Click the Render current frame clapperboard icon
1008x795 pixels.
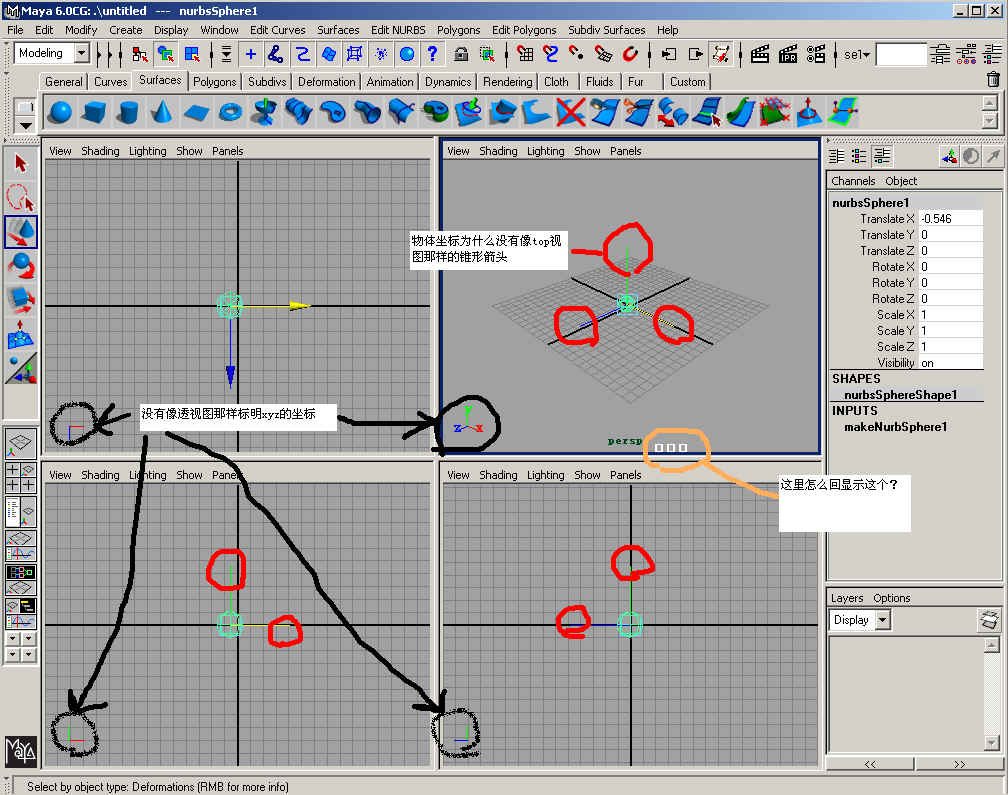[760, 55]
